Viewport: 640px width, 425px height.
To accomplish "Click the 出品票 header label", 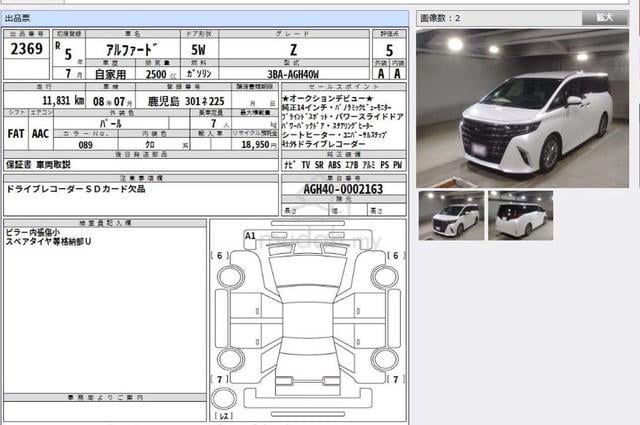I will [18, 18].
